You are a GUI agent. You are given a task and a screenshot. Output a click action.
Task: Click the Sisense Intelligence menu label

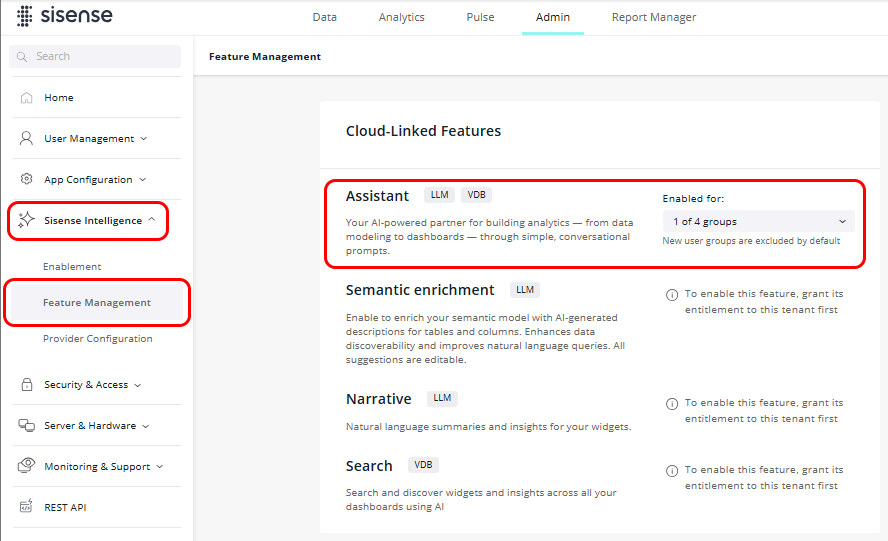point(93,220)
